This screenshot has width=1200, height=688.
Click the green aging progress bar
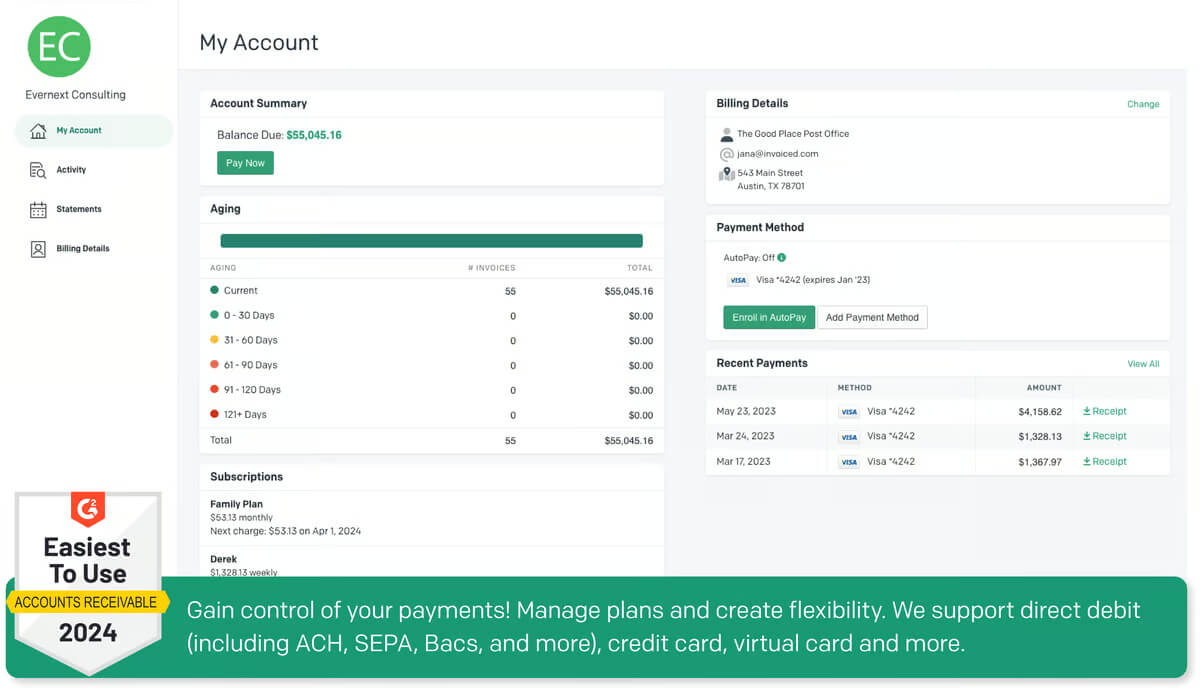pyautogui.click(x=431, y=241)
